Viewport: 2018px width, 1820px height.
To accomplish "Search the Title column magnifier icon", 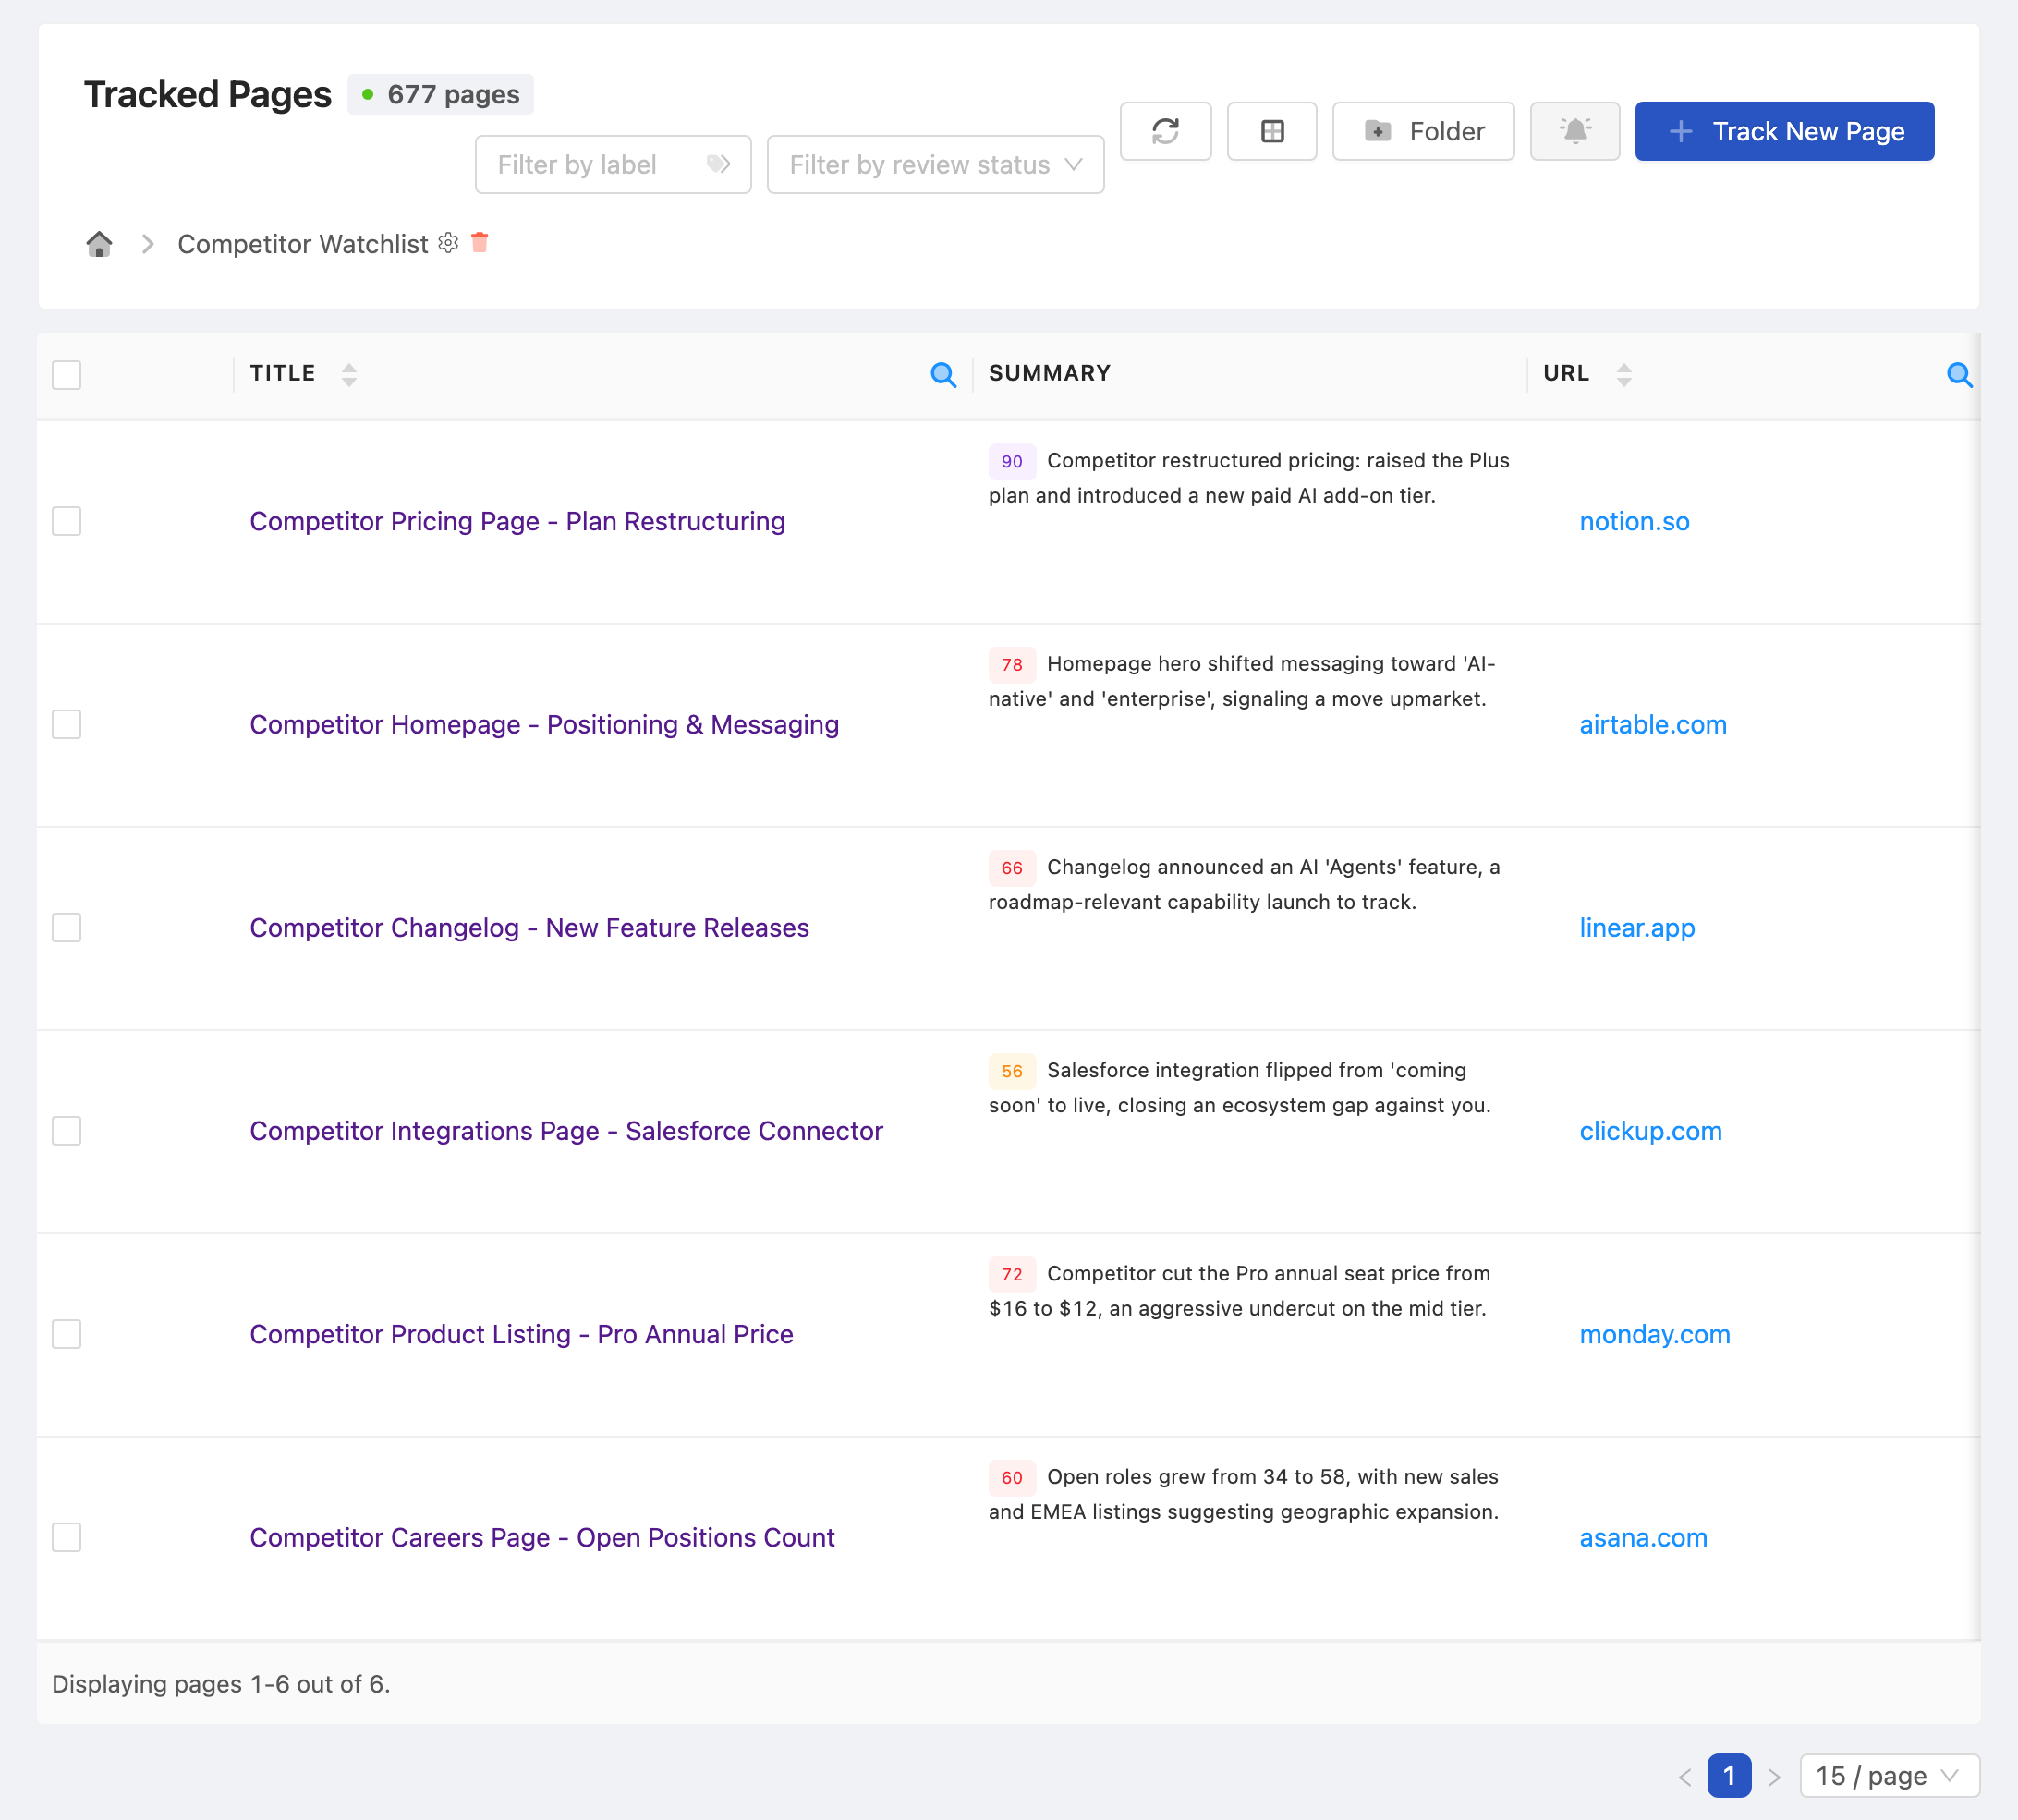I will click(x=943, y=375).
